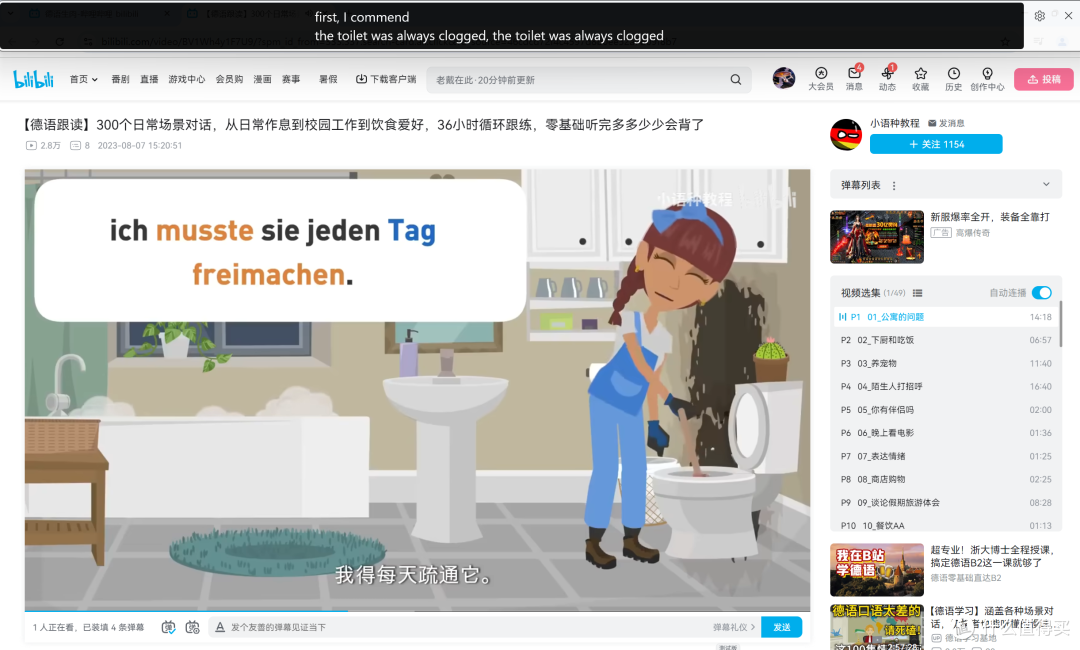
Task: Expand the 弹幕列表 panel chevron
Action: [x=1046, y=185]
